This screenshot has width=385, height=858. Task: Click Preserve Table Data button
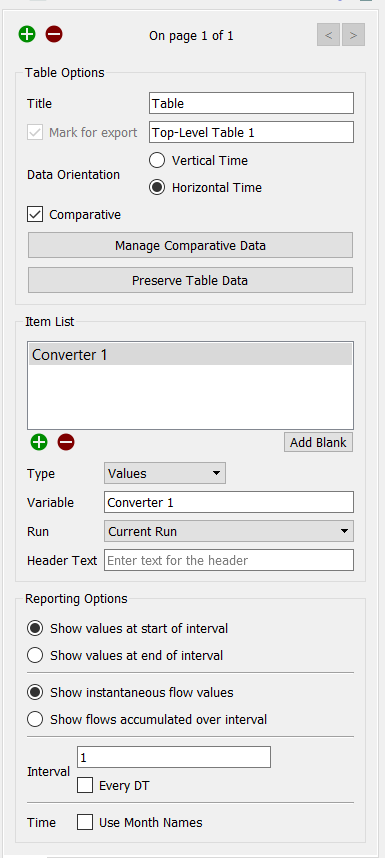coord(190,280)
